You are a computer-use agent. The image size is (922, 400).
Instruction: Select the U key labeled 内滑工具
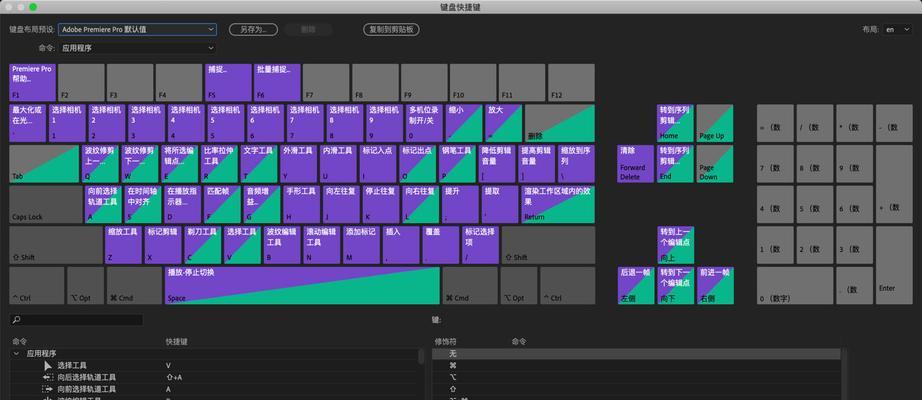(338, 164)
